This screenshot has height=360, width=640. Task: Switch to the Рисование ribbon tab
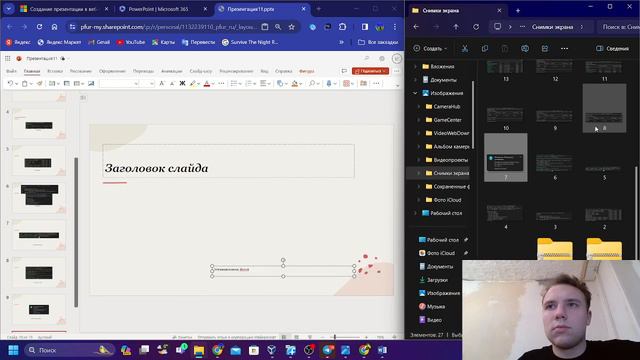coord(80,71)
